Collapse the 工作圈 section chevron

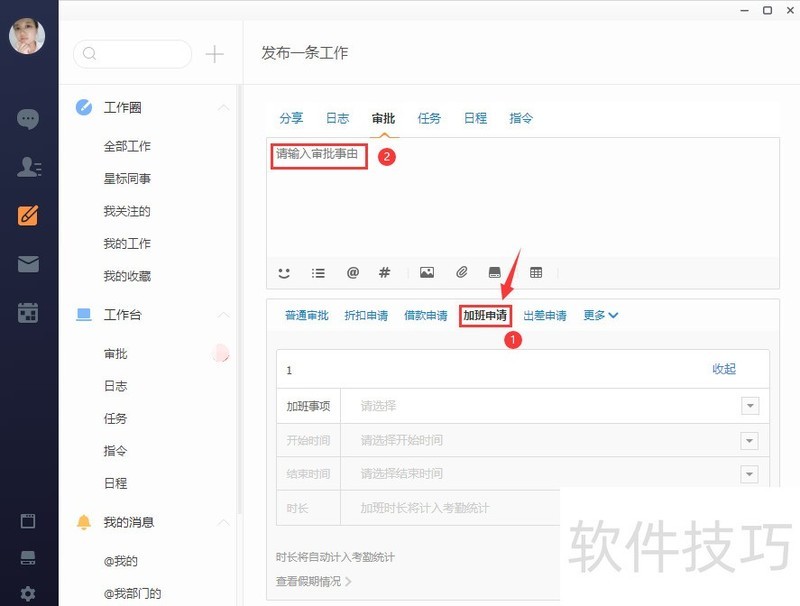click(224, 107)
